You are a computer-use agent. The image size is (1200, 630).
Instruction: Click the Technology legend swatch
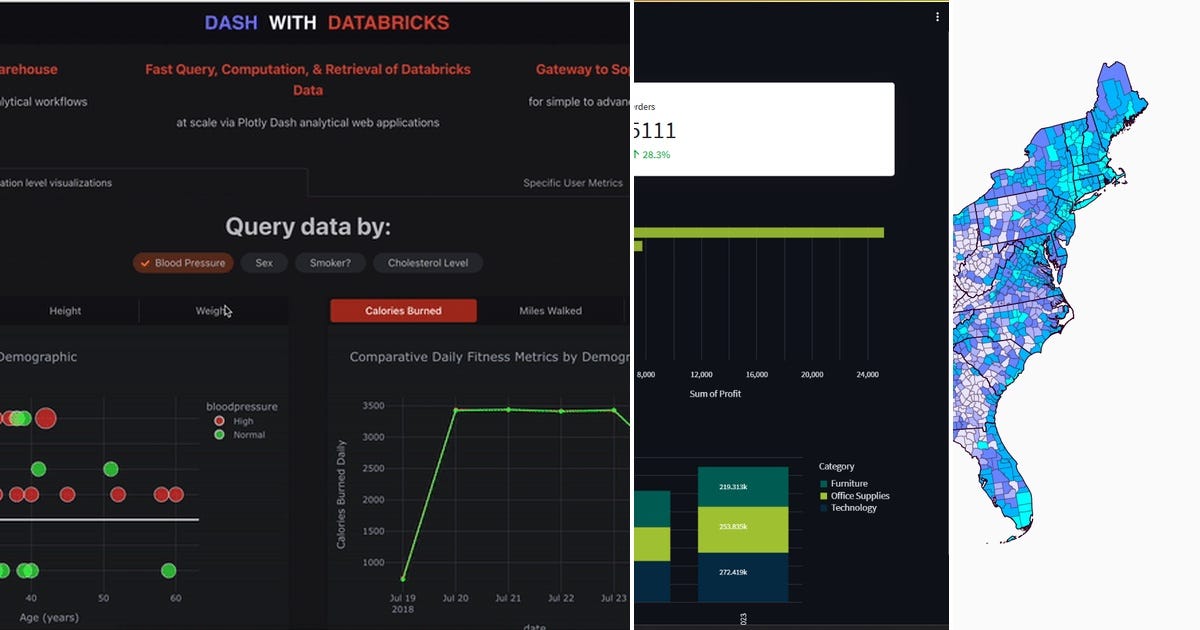click(x=823, y=507)
